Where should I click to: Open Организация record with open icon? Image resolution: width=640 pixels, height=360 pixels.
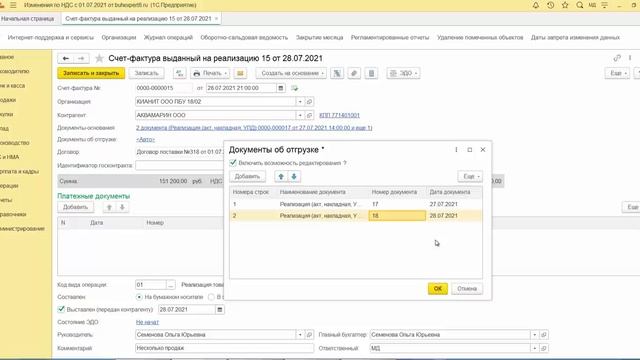[309, 101]
